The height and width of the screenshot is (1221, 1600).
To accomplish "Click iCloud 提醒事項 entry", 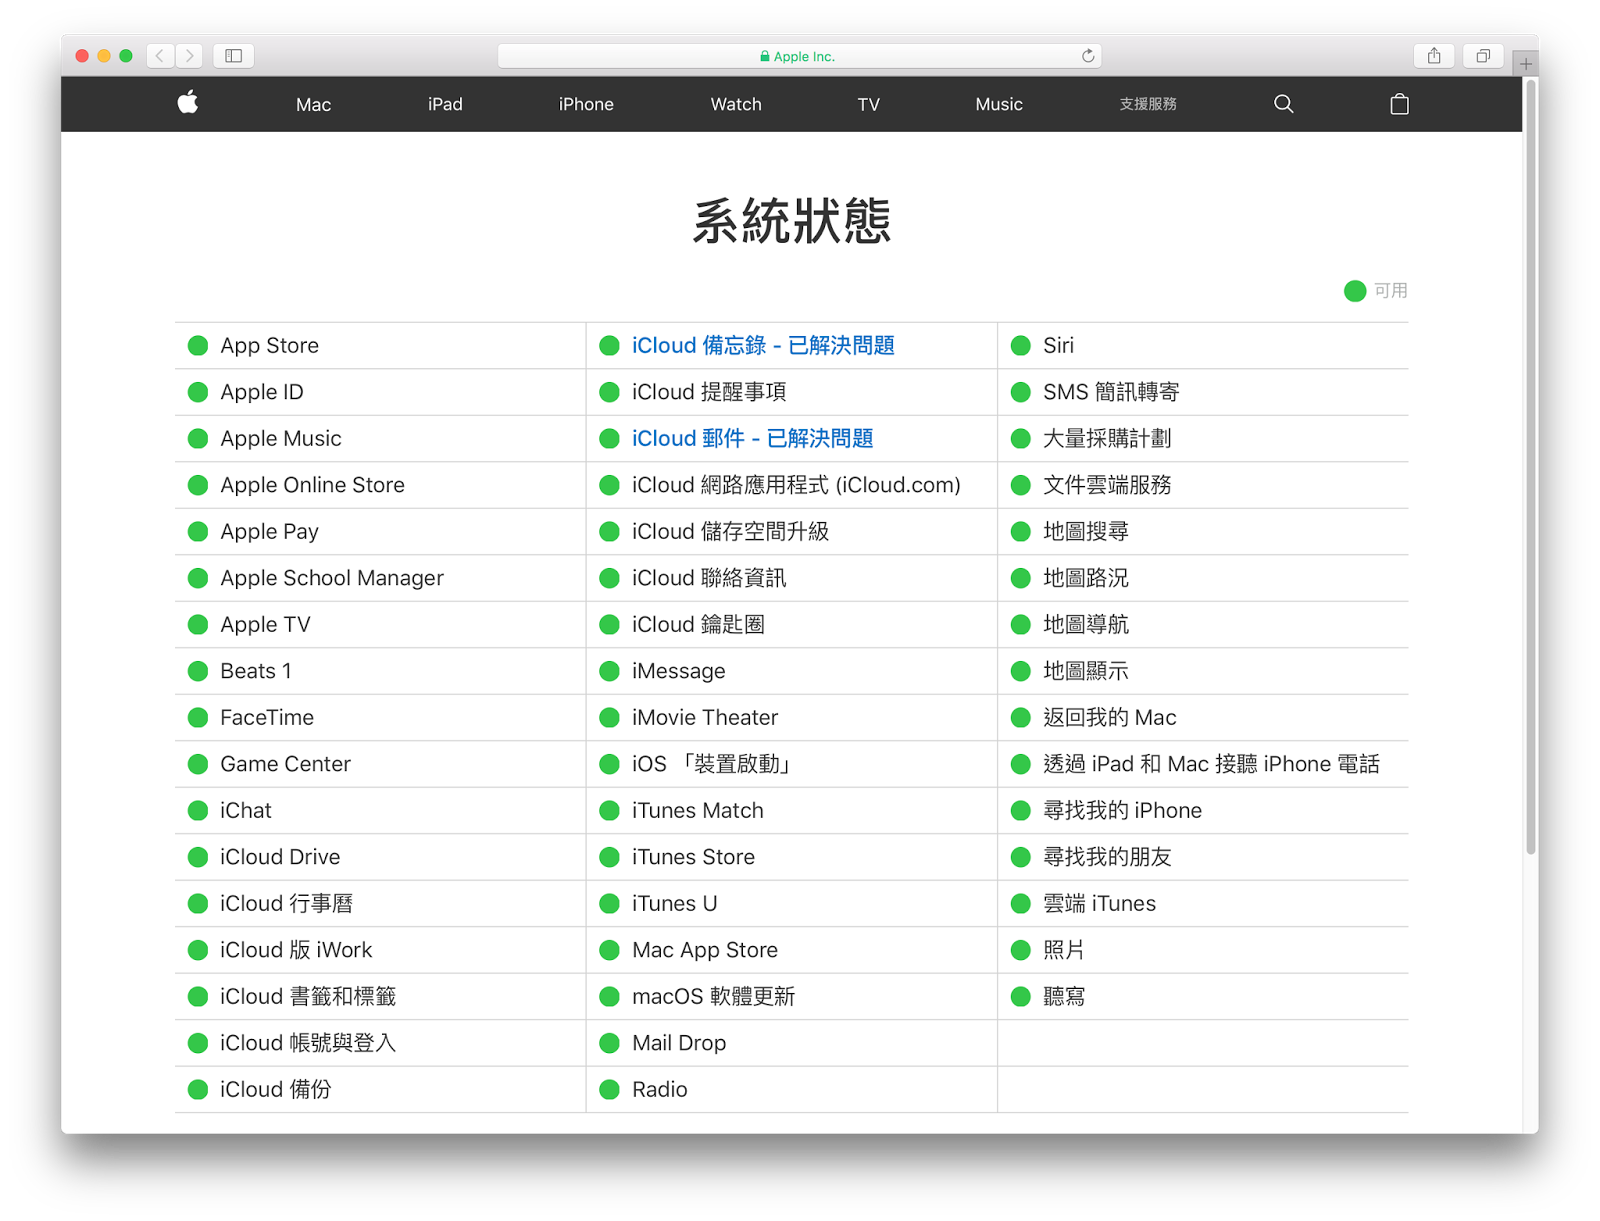I will coord(709,392).
